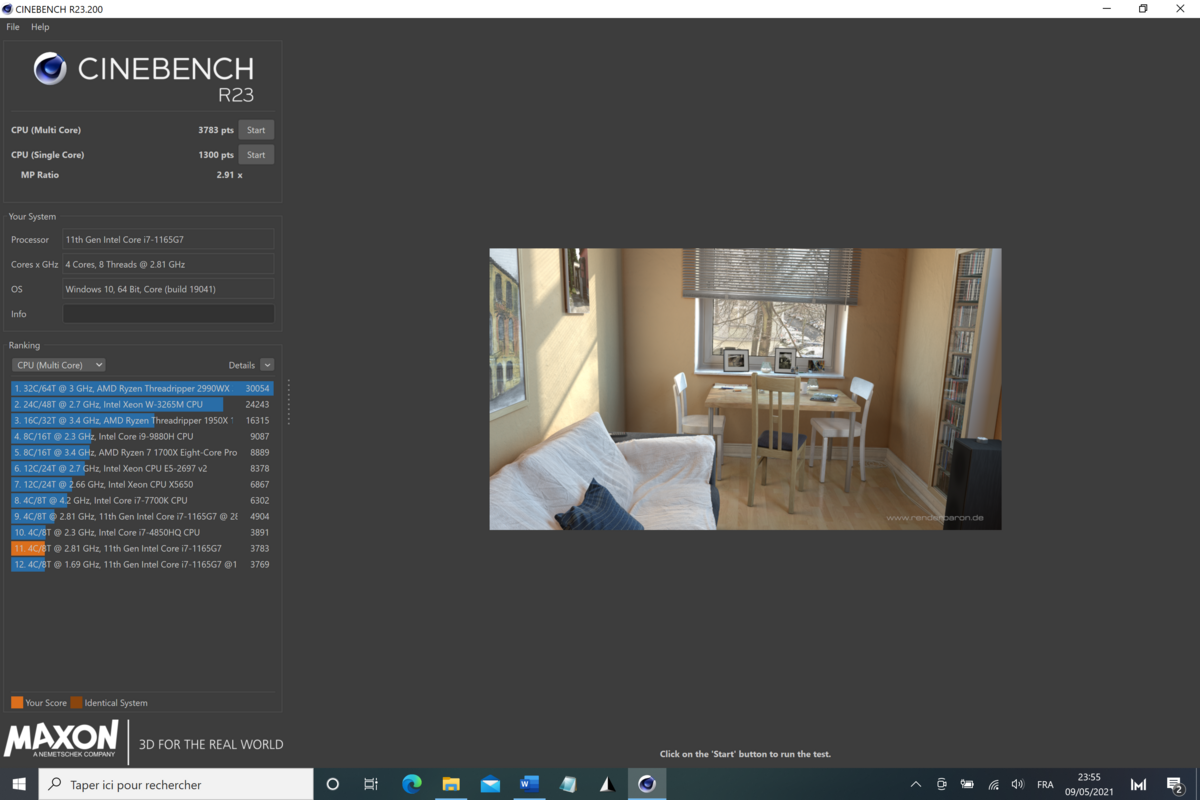Open the File menu

(13, 27)
